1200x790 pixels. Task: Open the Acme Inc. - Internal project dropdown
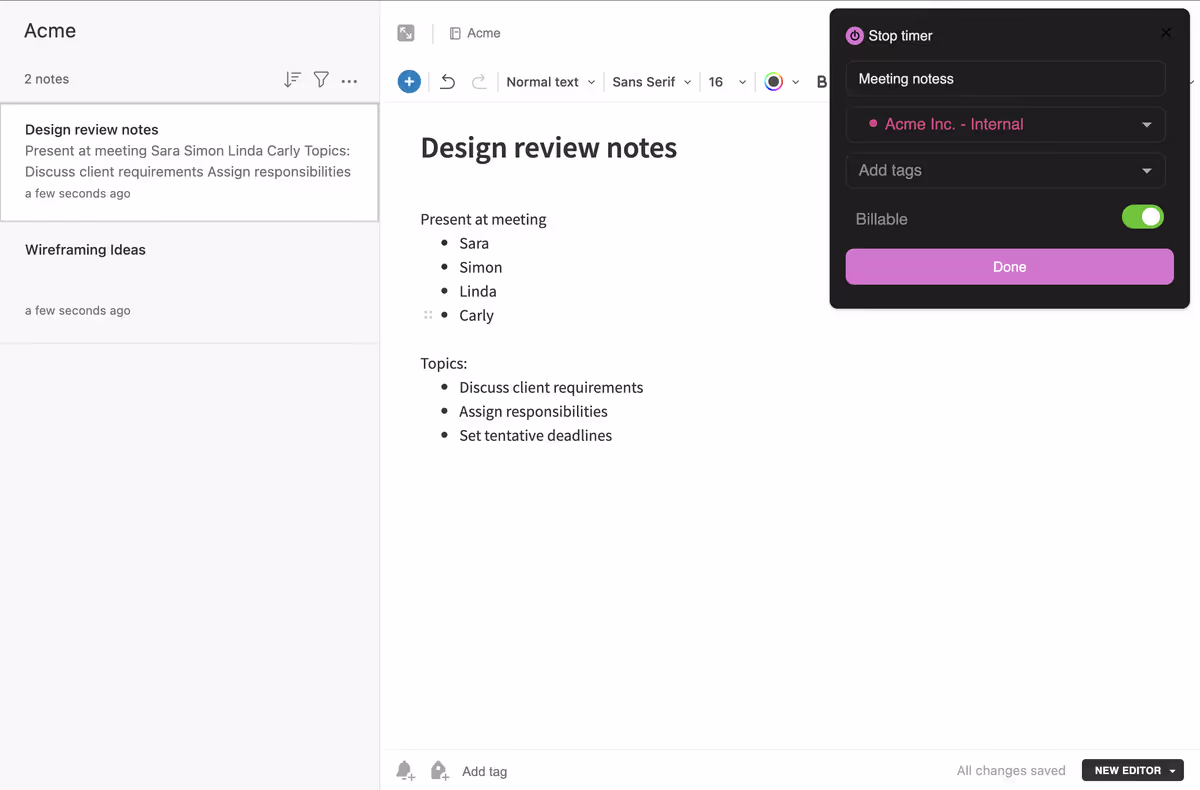1005,124
